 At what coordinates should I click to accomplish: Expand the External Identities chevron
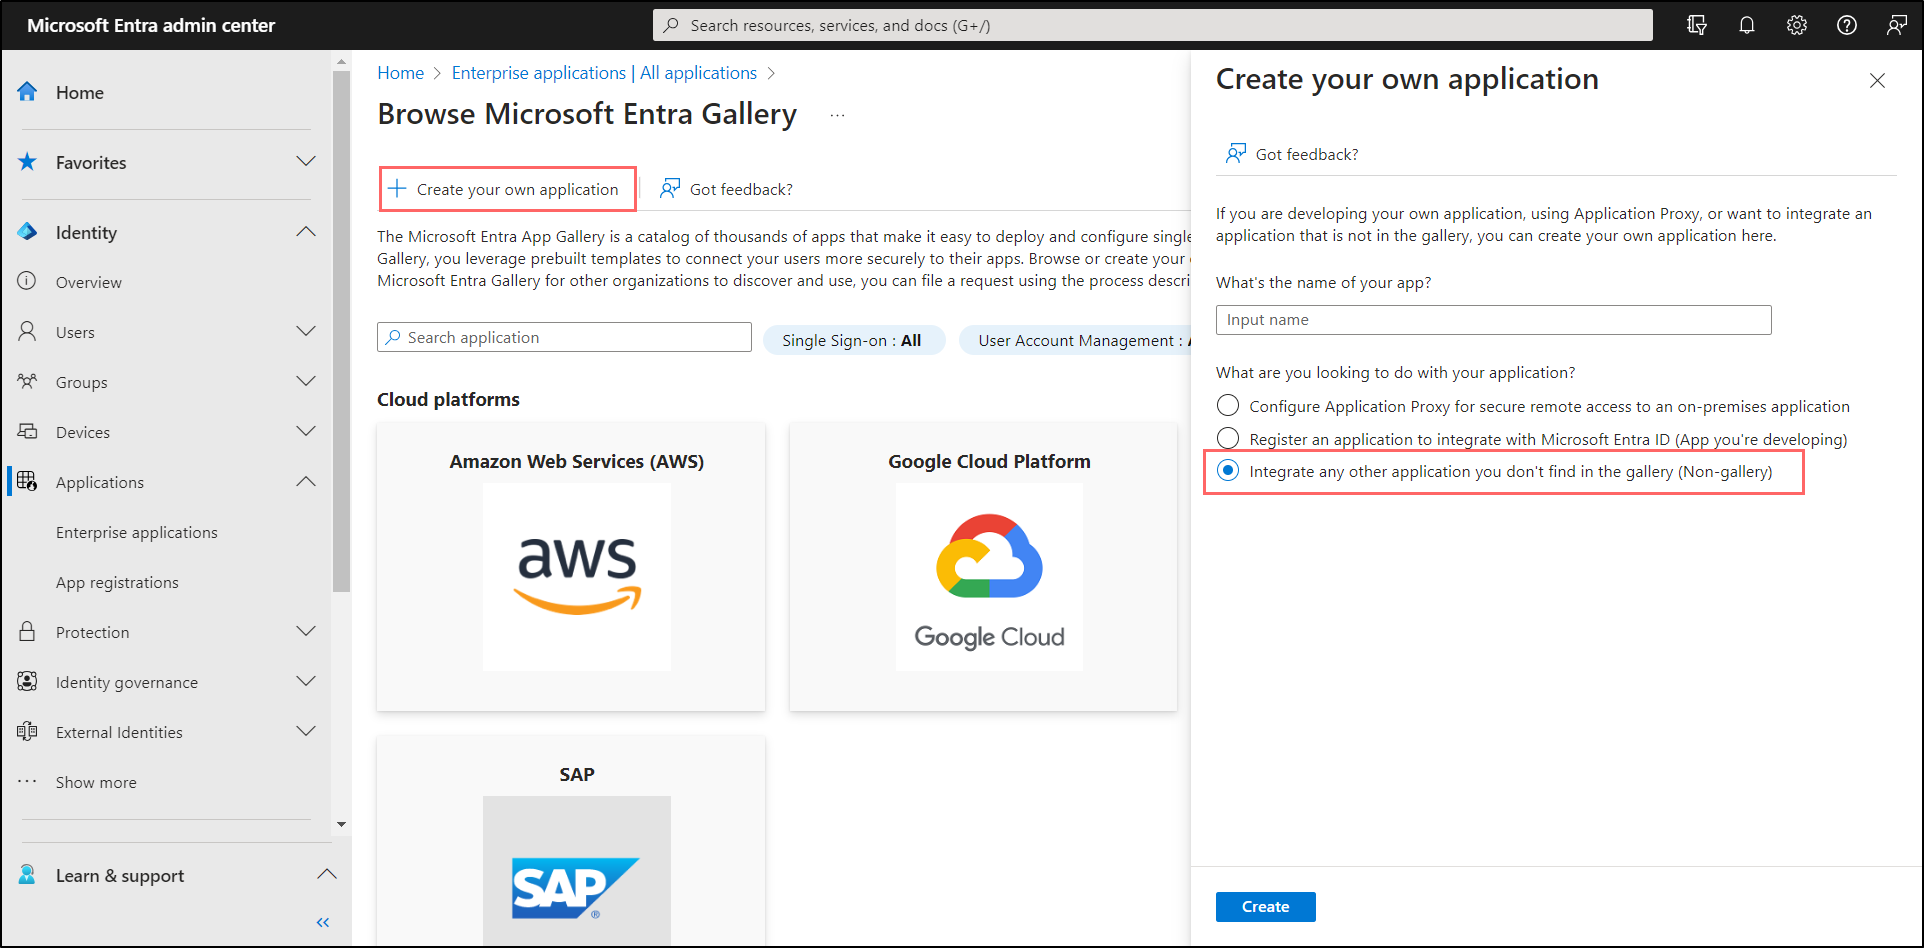pos(306,731)
